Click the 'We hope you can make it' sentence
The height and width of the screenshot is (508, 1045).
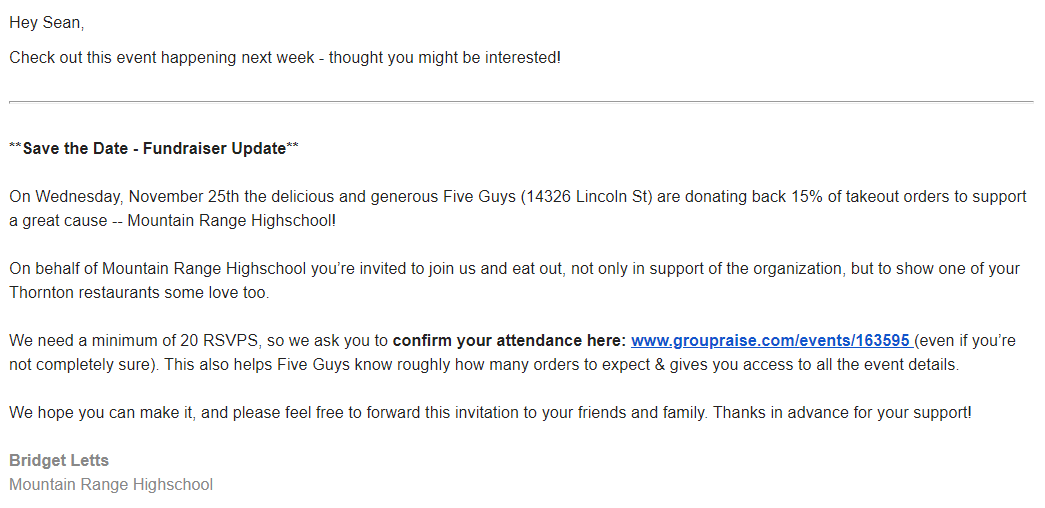102,413
